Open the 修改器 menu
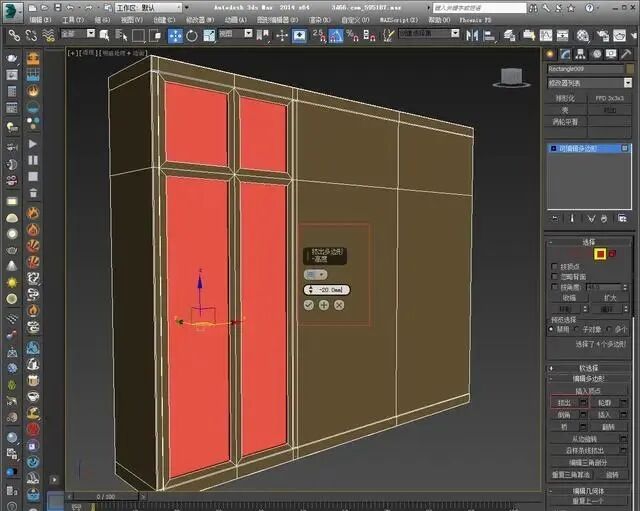Image resolution: width=640 pixels, height=511 pixels. (x=200, y=20)
